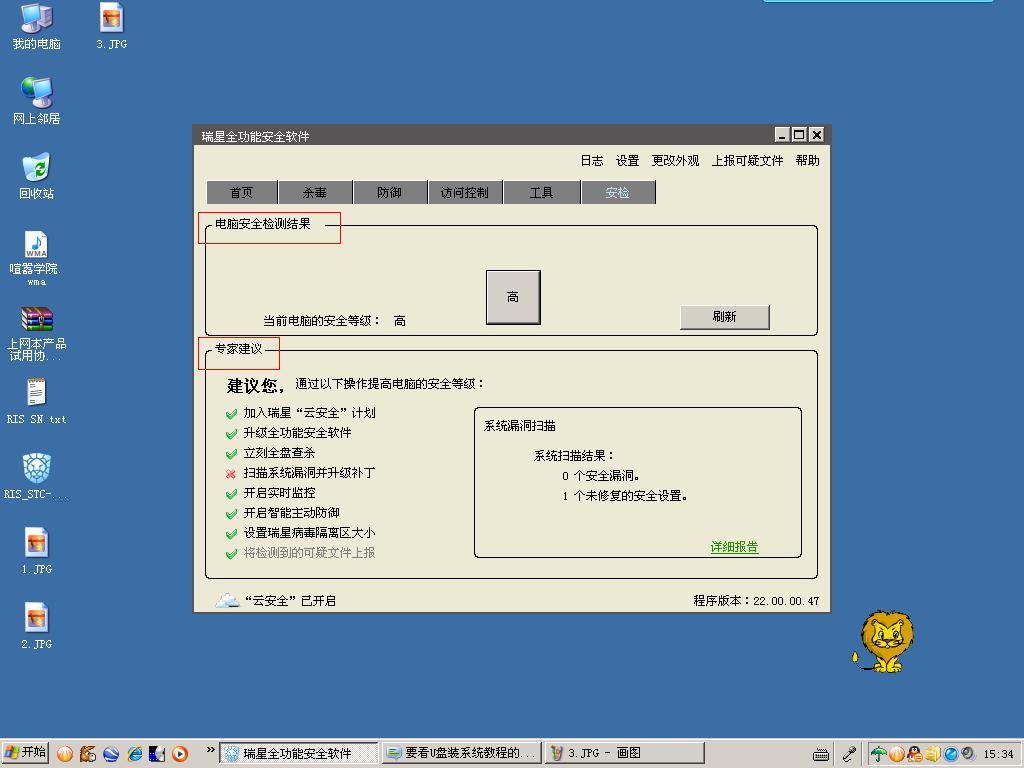
Task: Open the 日志 menu
Action: (x=592, y=161)
